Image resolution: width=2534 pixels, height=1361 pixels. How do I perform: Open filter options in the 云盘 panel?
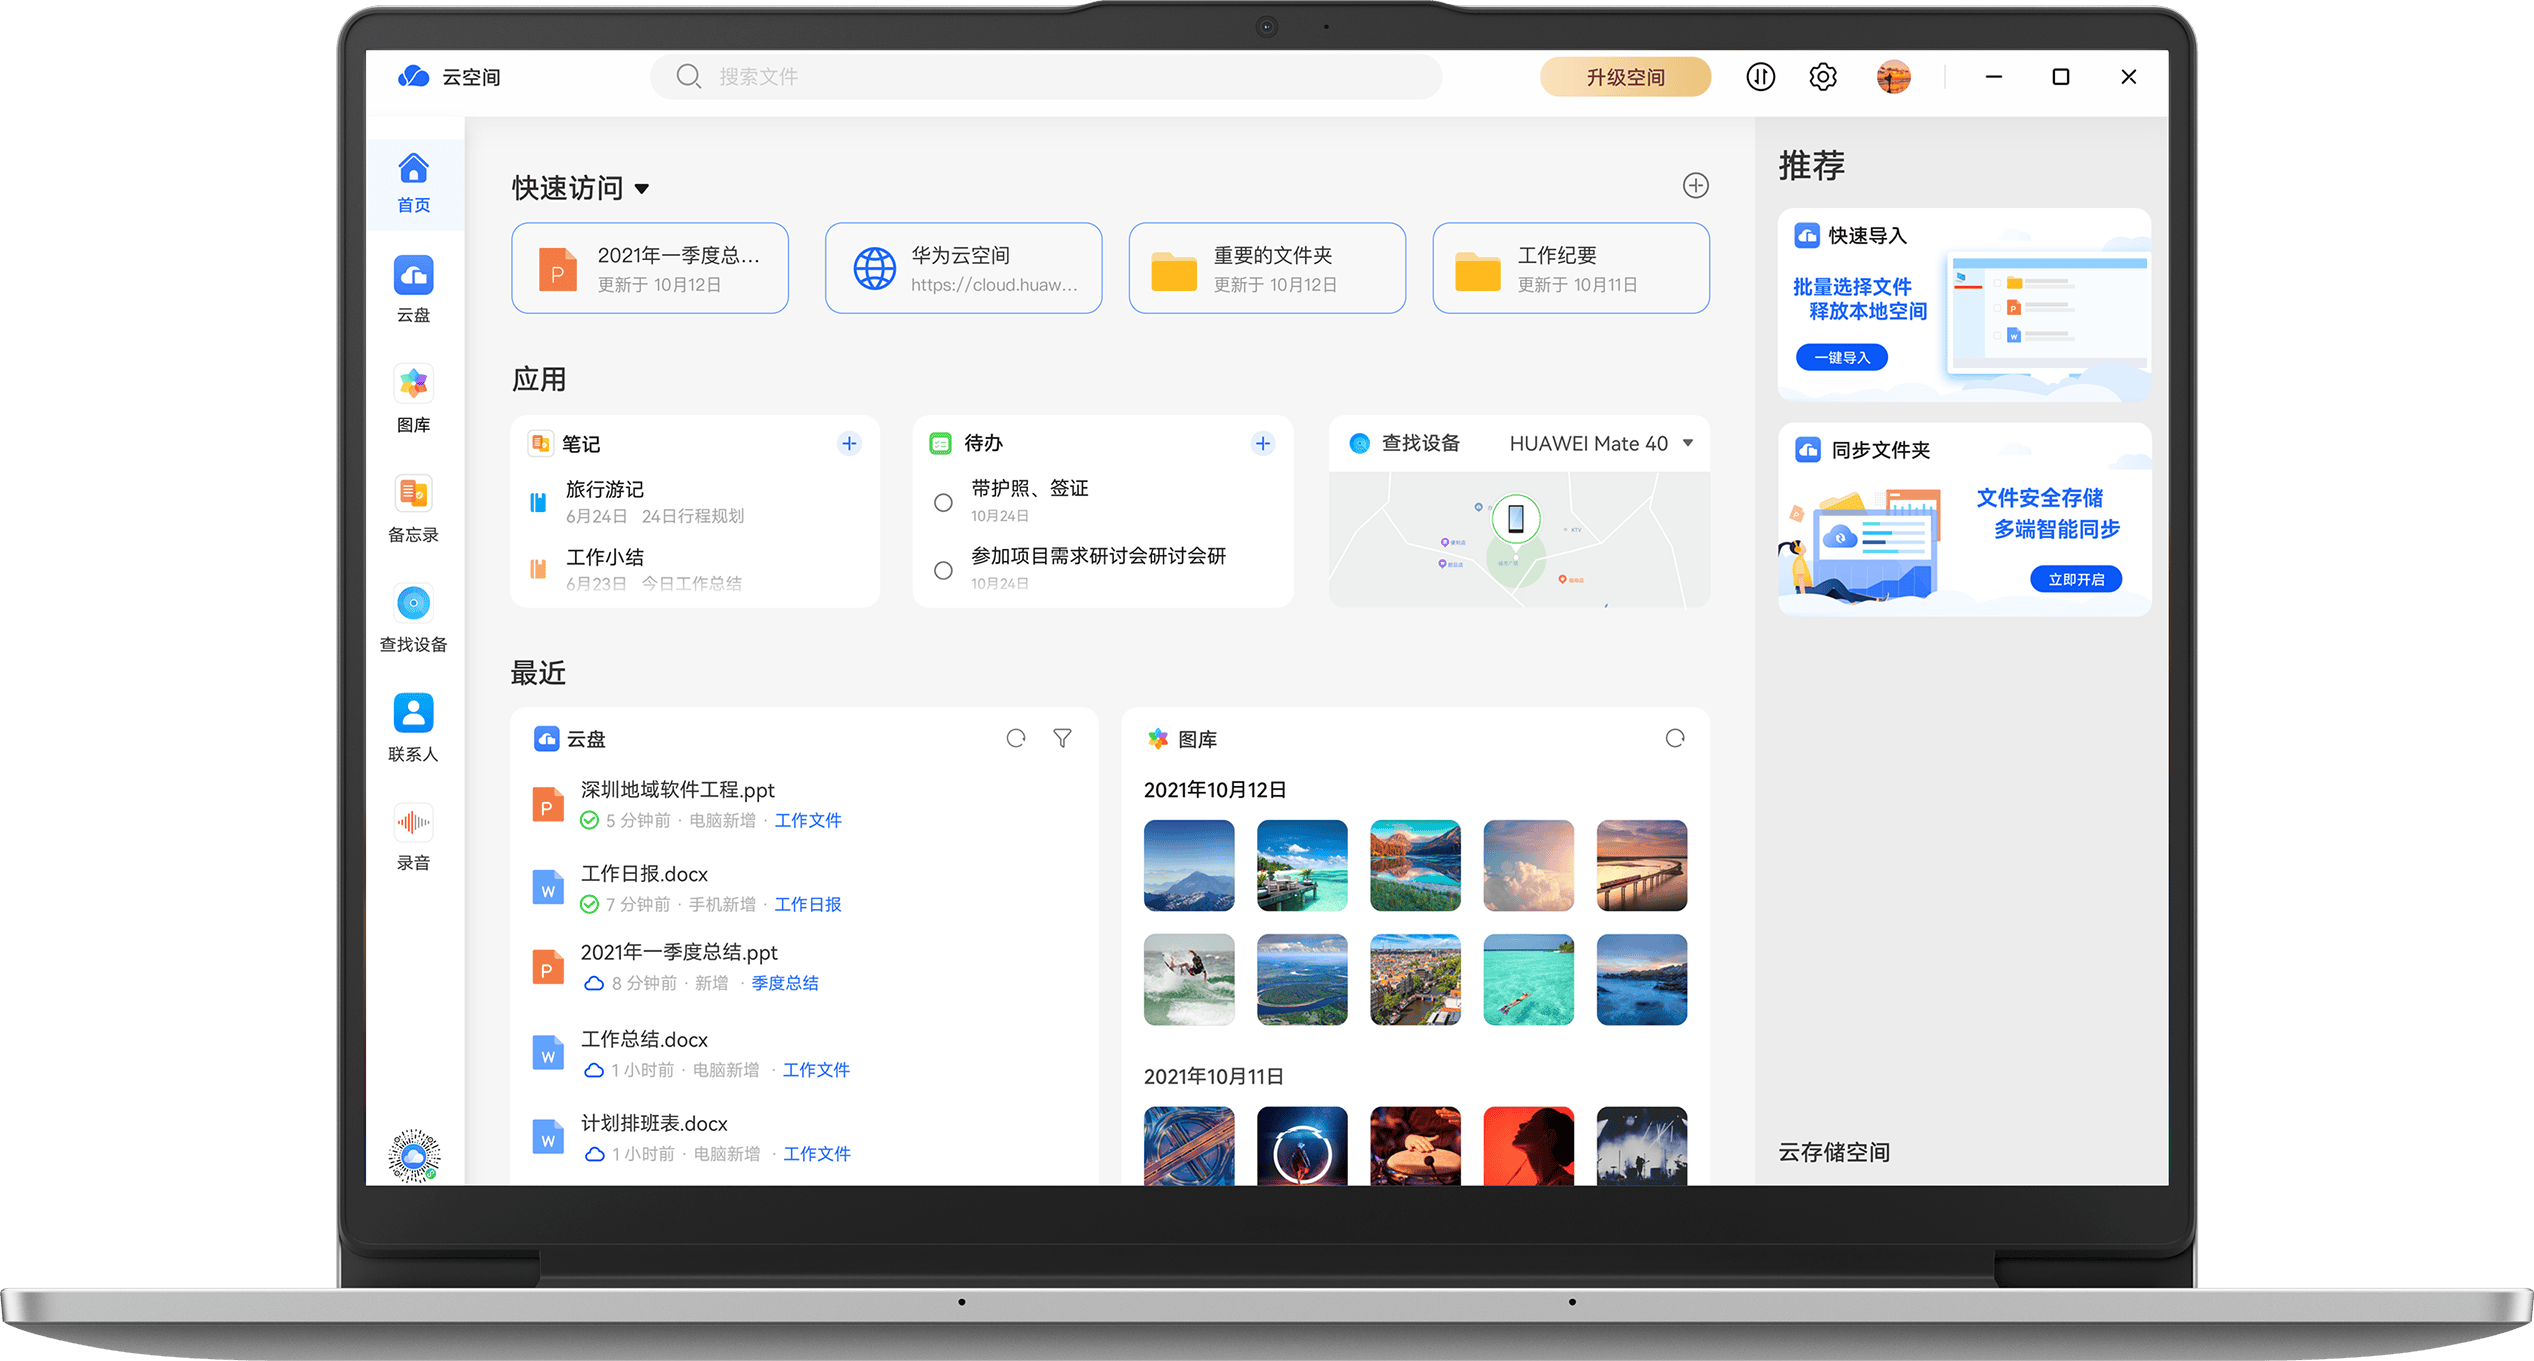[1063, 738]
